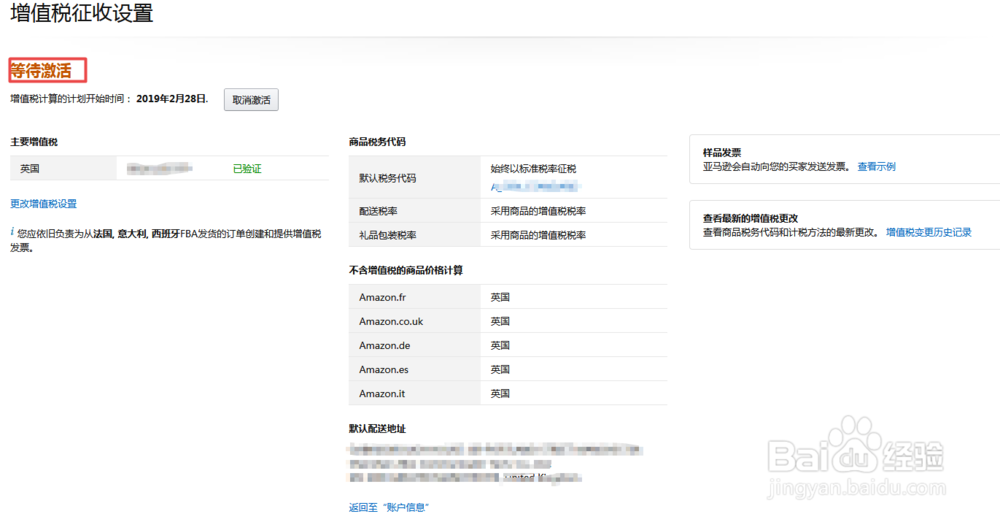The height and width of the screenshot is (522, 1000).
Task: Click 英国 value in Amazon.es row
Action: 500,370
